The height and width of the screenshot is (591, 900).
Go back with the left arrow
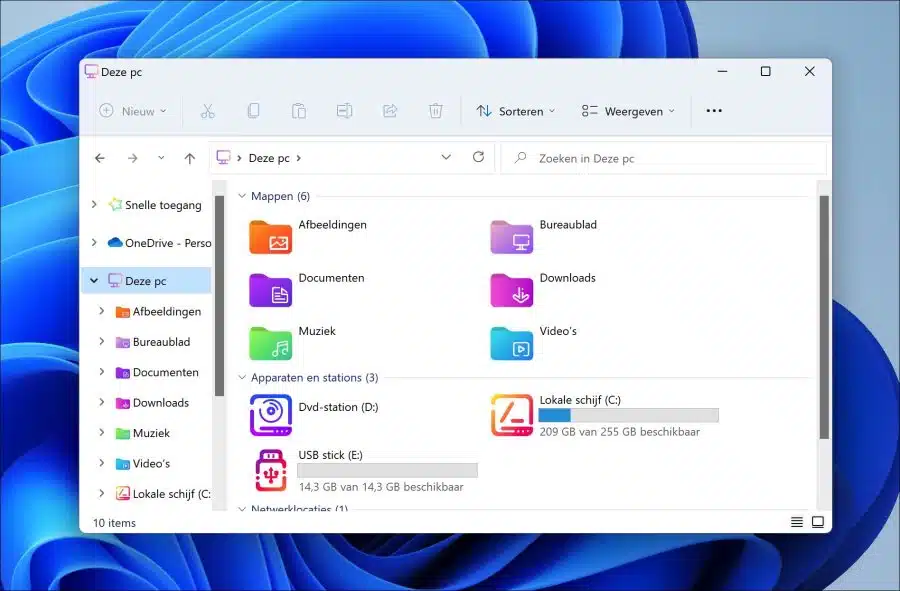pos(100,158)
